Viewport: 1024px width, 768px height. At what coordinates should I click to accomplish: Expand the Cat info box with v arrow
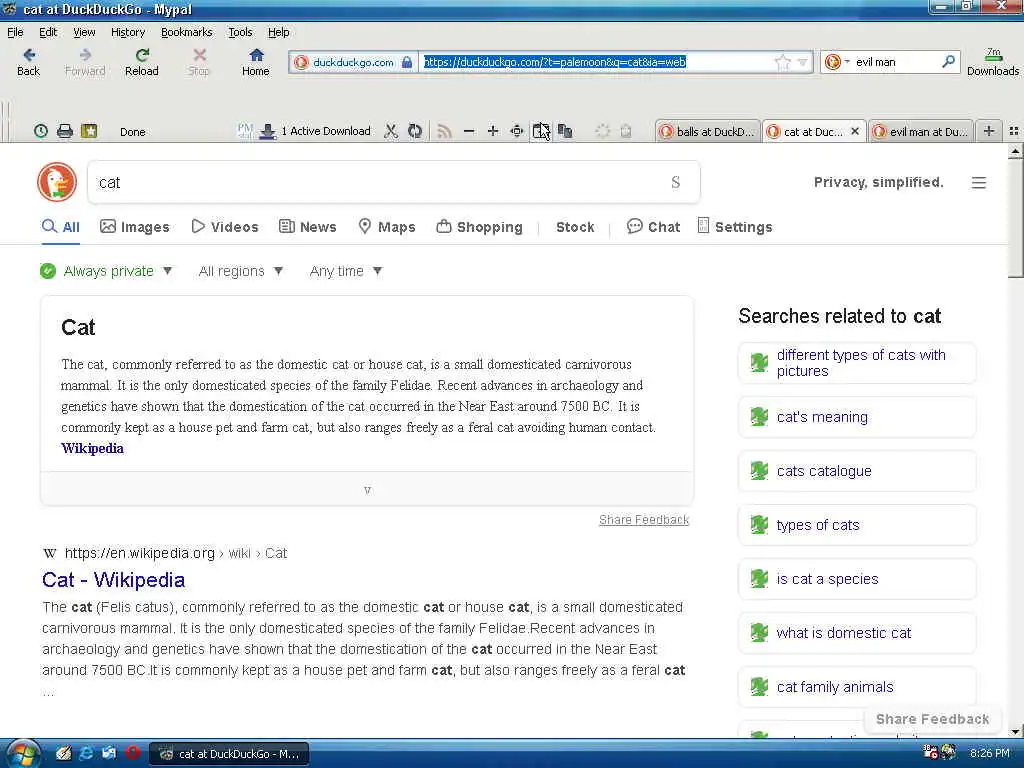tap(367, 489)
